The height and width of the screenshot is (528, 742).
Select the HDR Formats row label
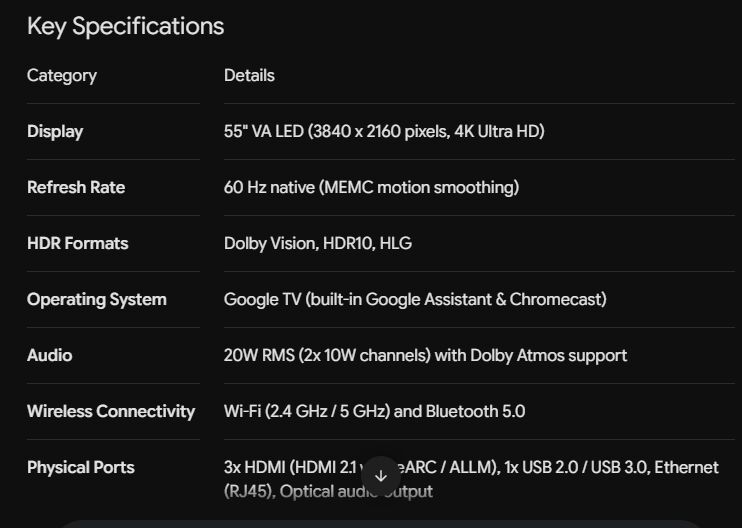pos(78,243)
